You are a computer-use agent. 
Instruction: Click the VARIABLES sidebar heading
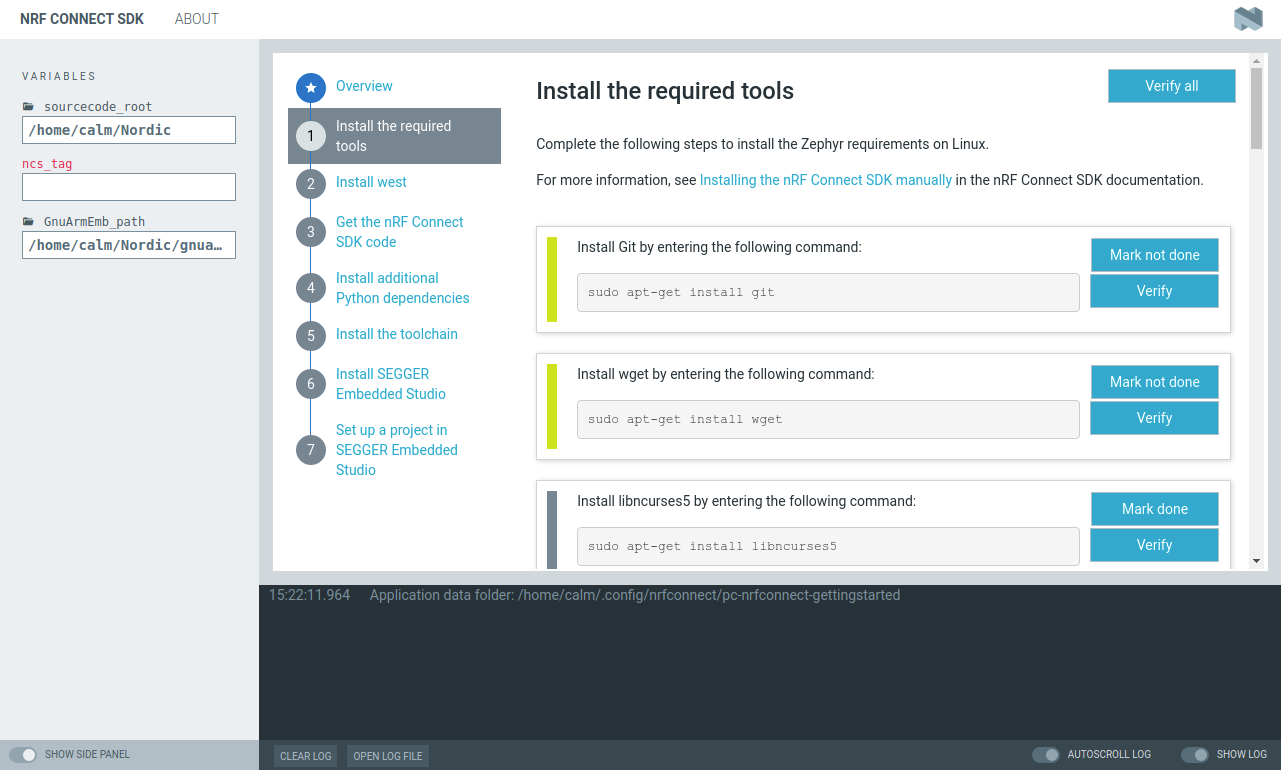59,76
